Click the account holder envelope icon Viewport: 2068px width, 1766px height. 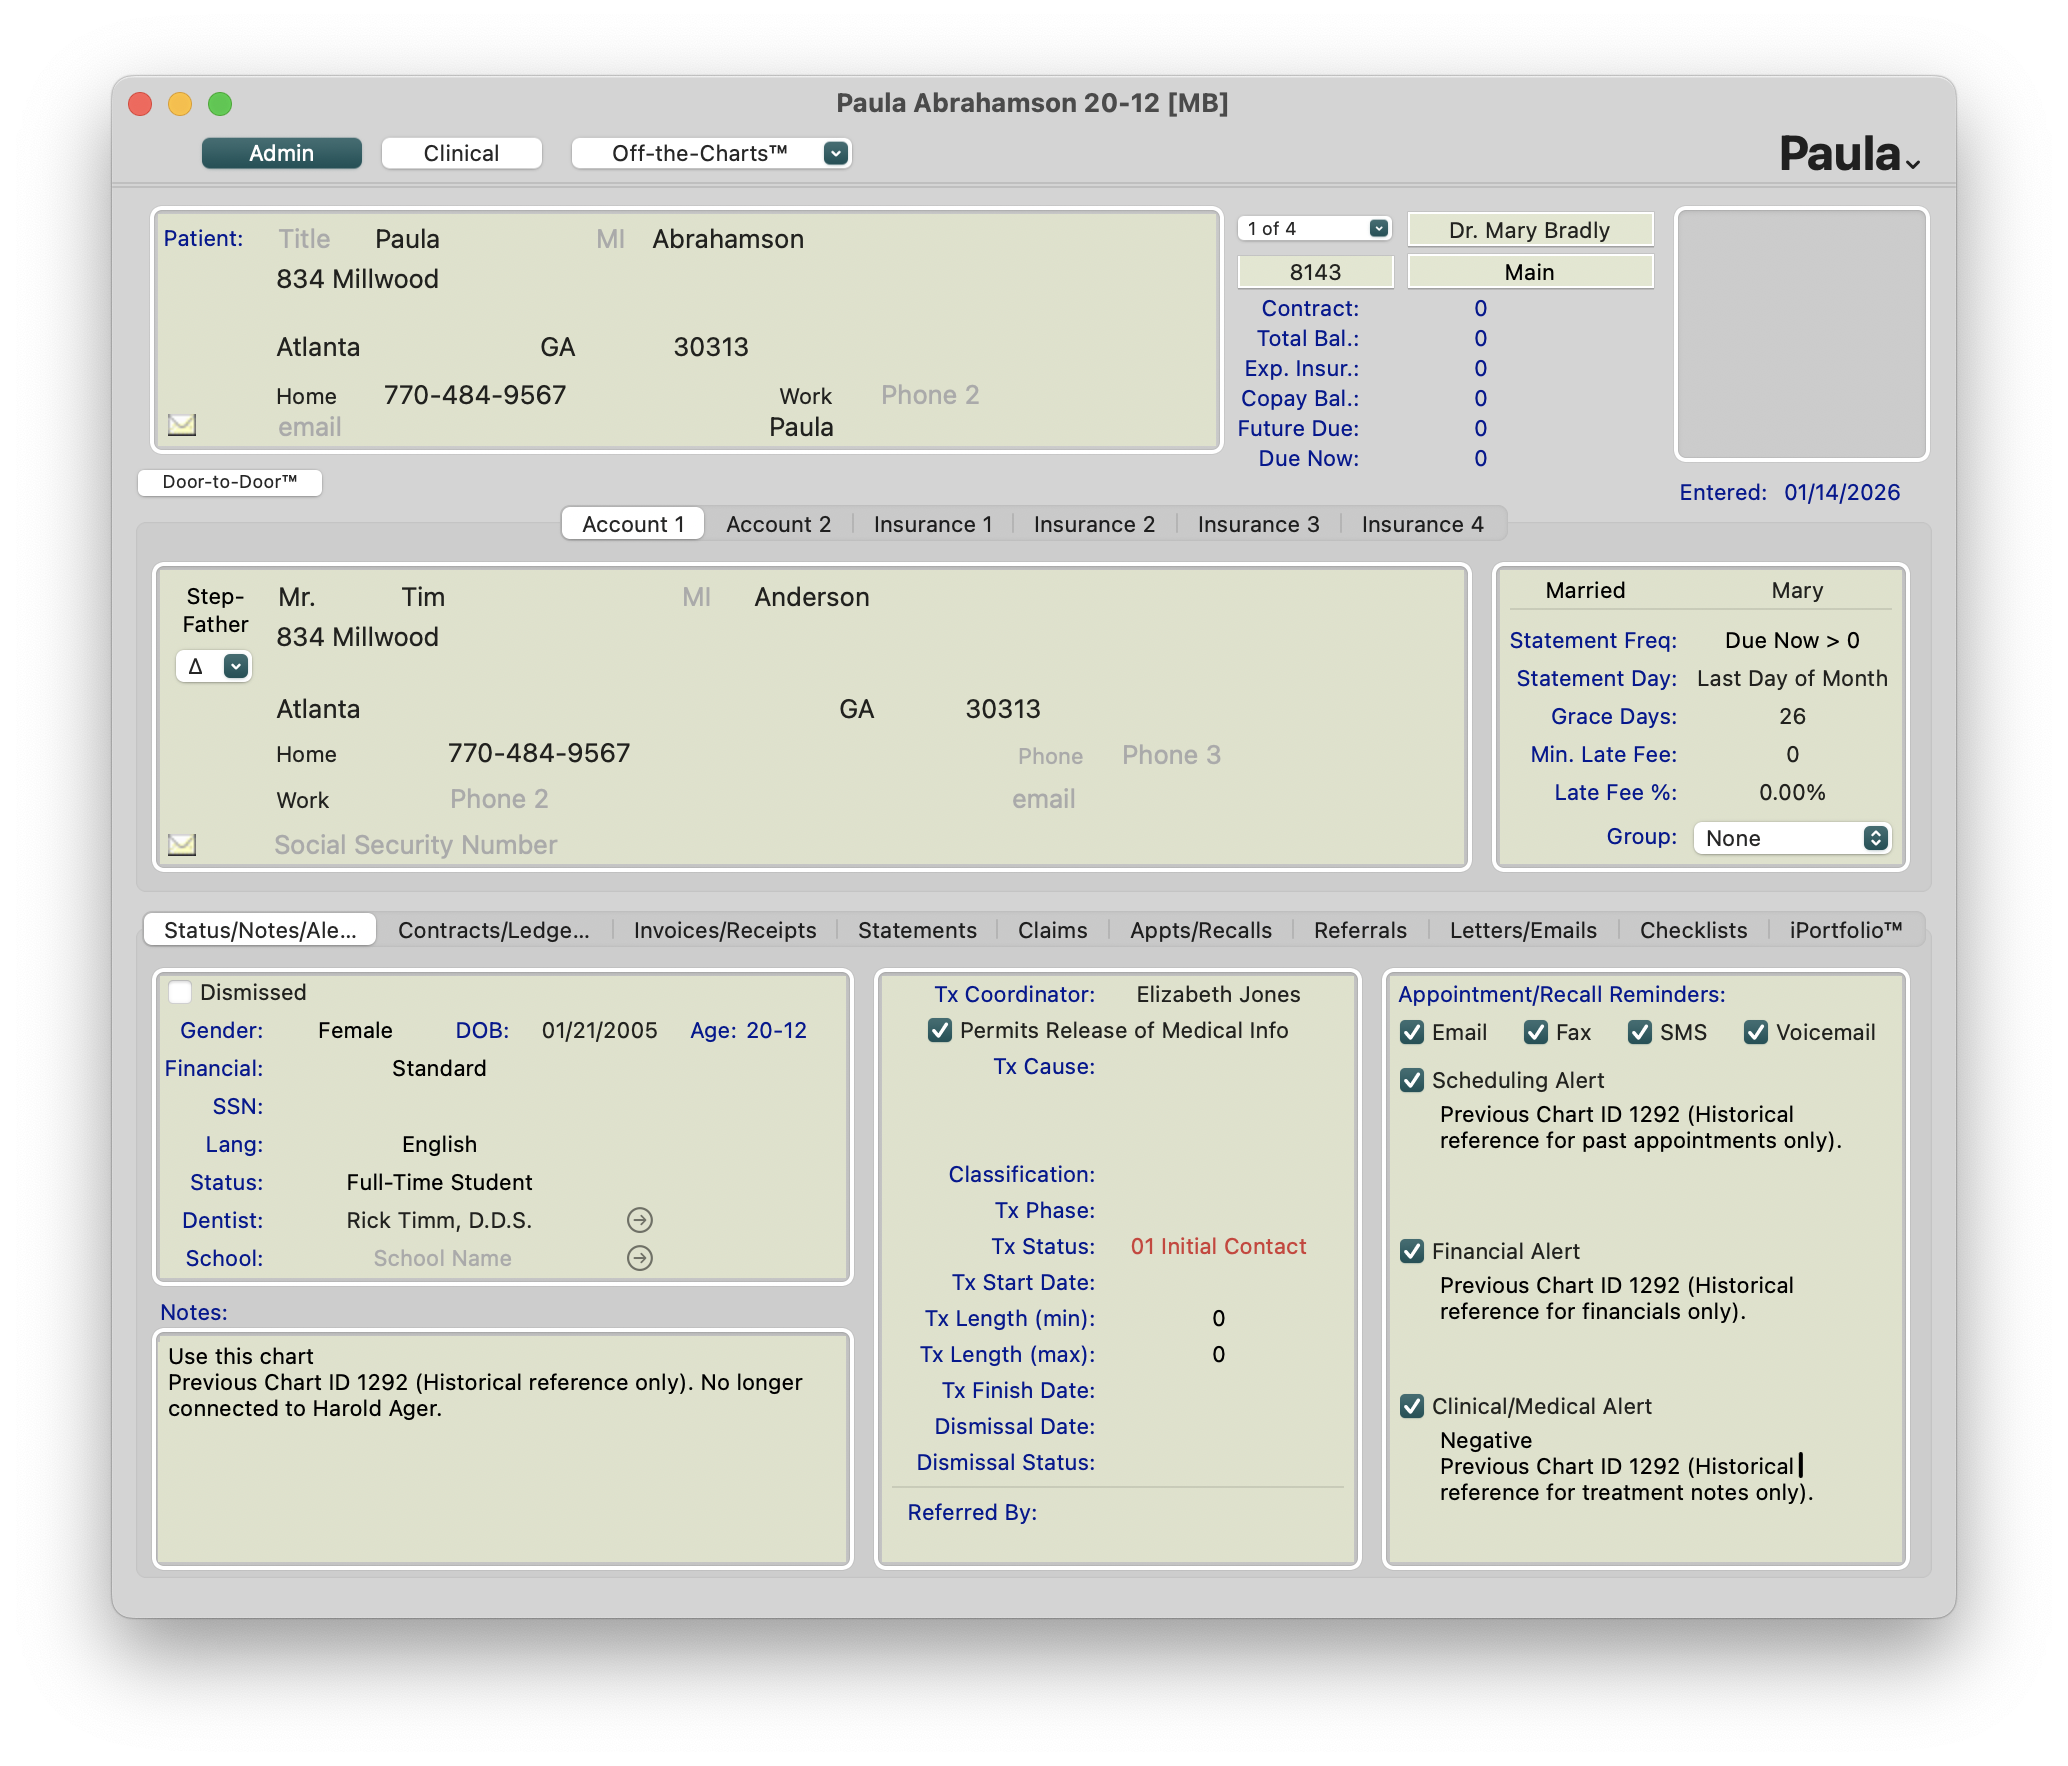pyautogui.click(x=182, y=845)
